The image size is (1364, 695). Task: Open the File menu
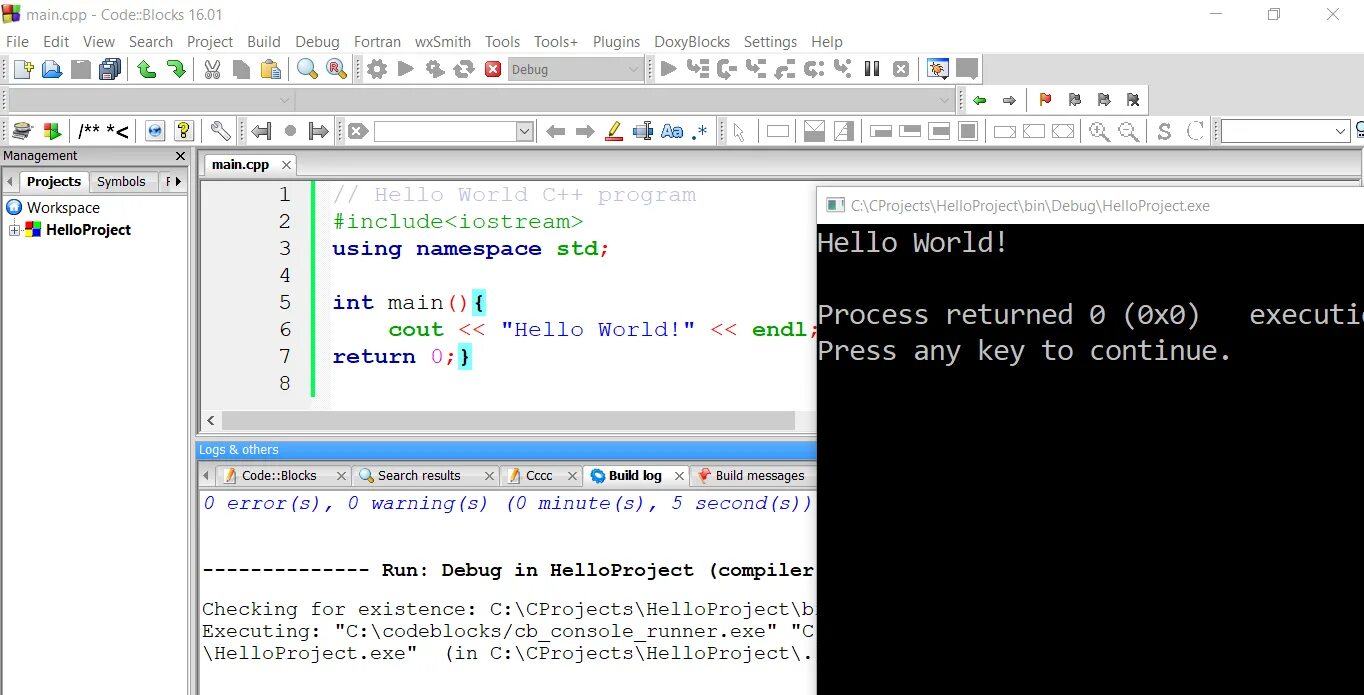[17, 42]
